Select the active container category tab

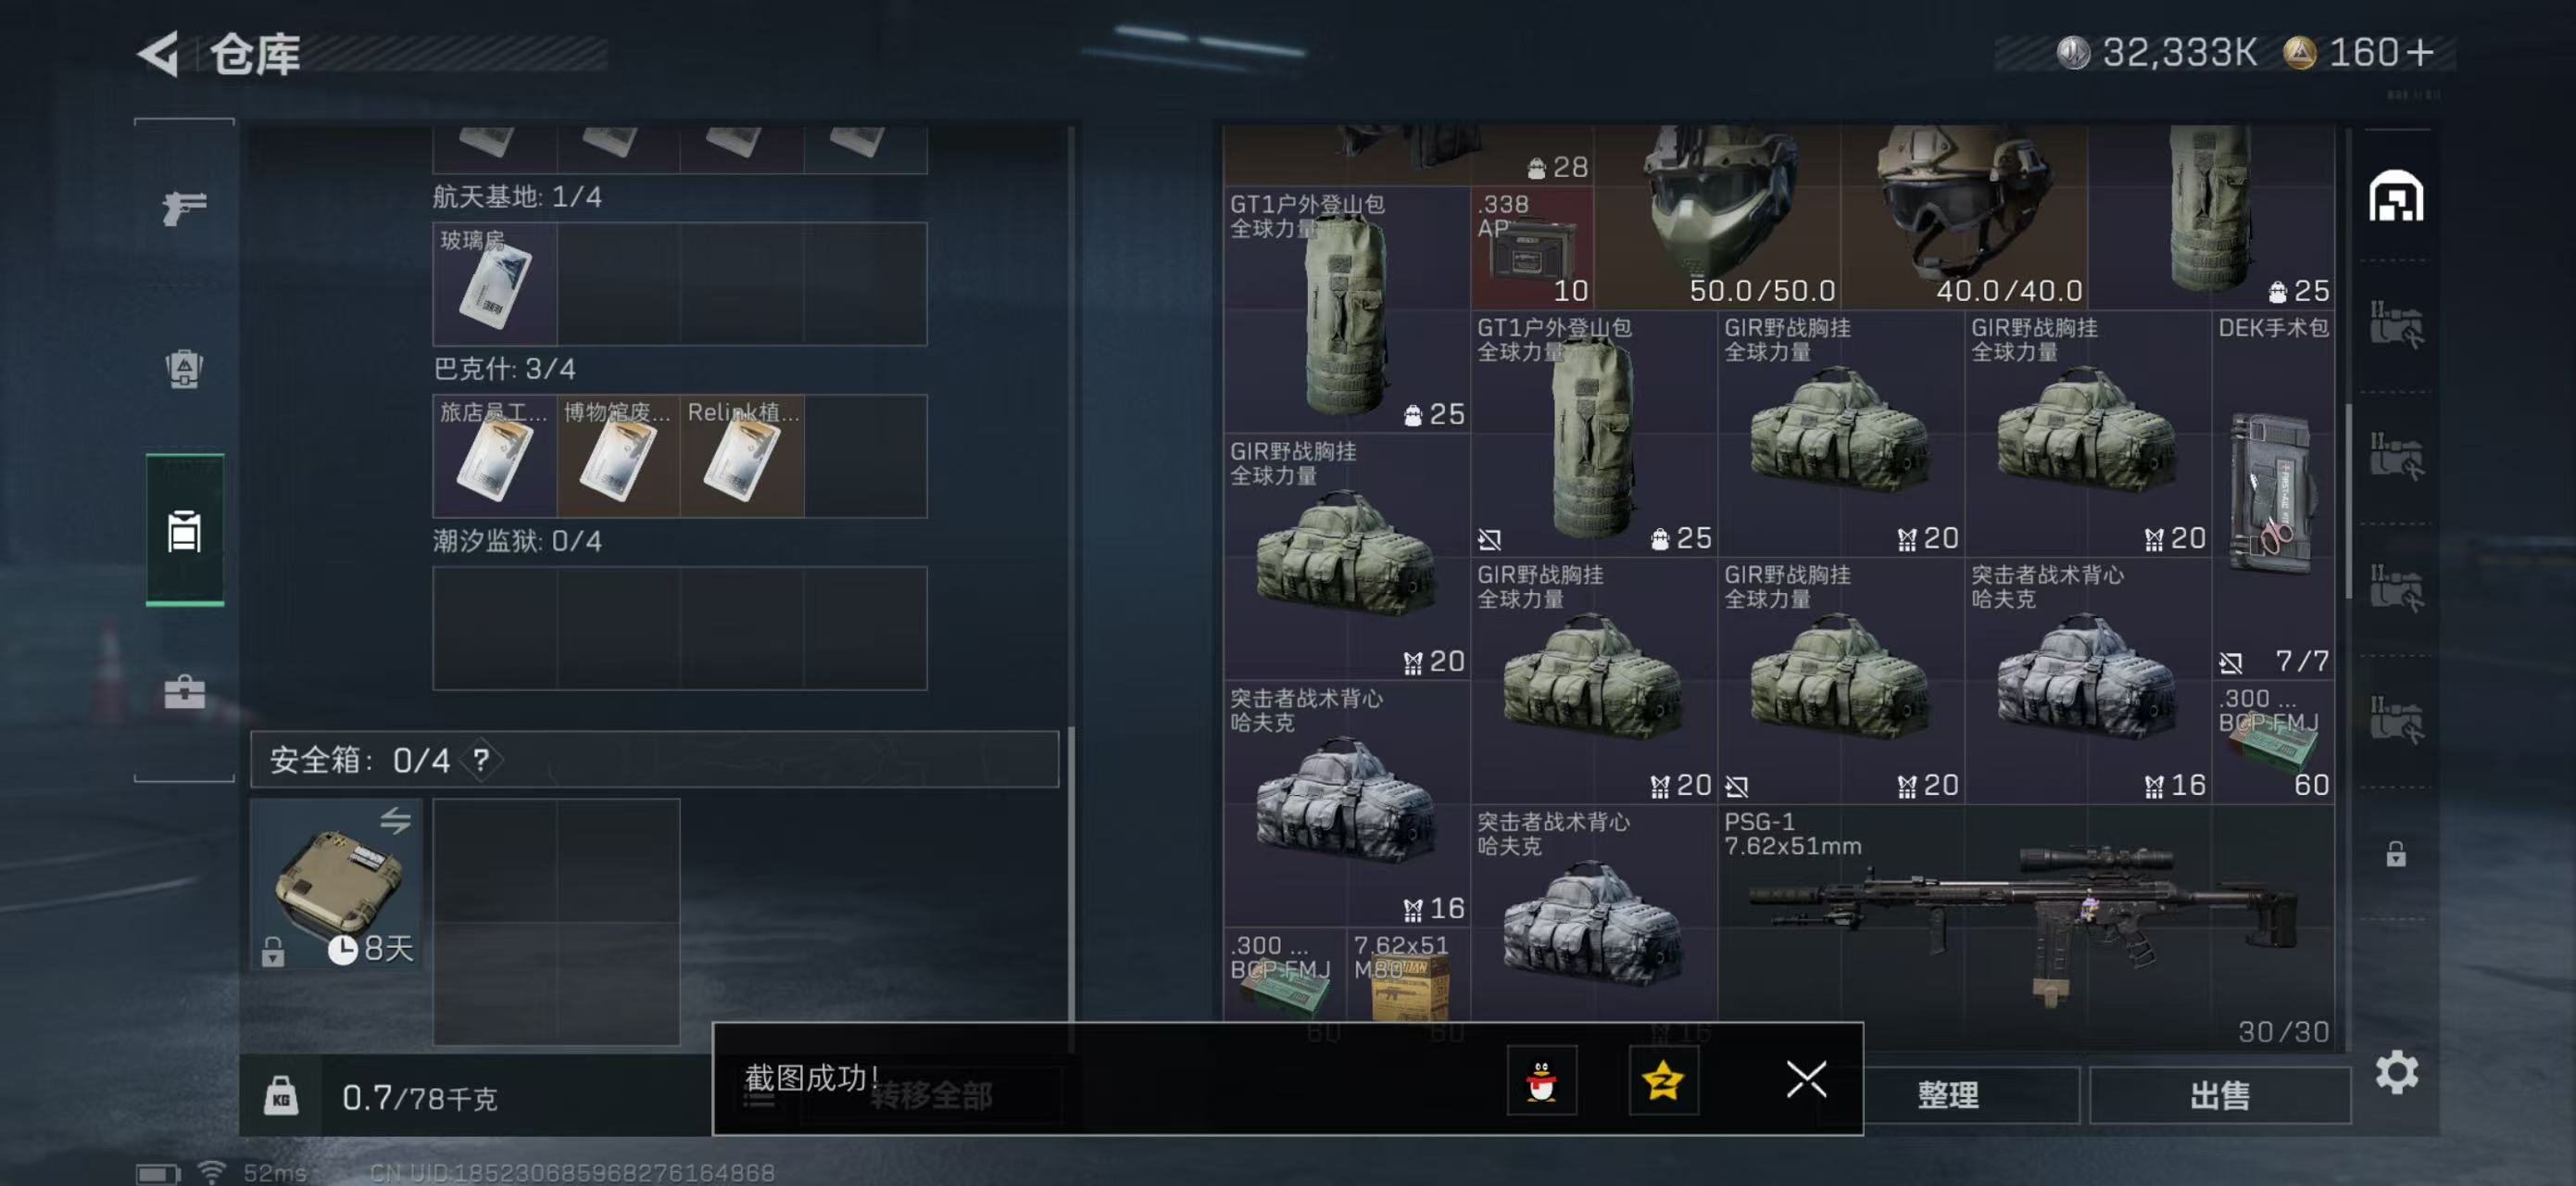tap(185, 530)
